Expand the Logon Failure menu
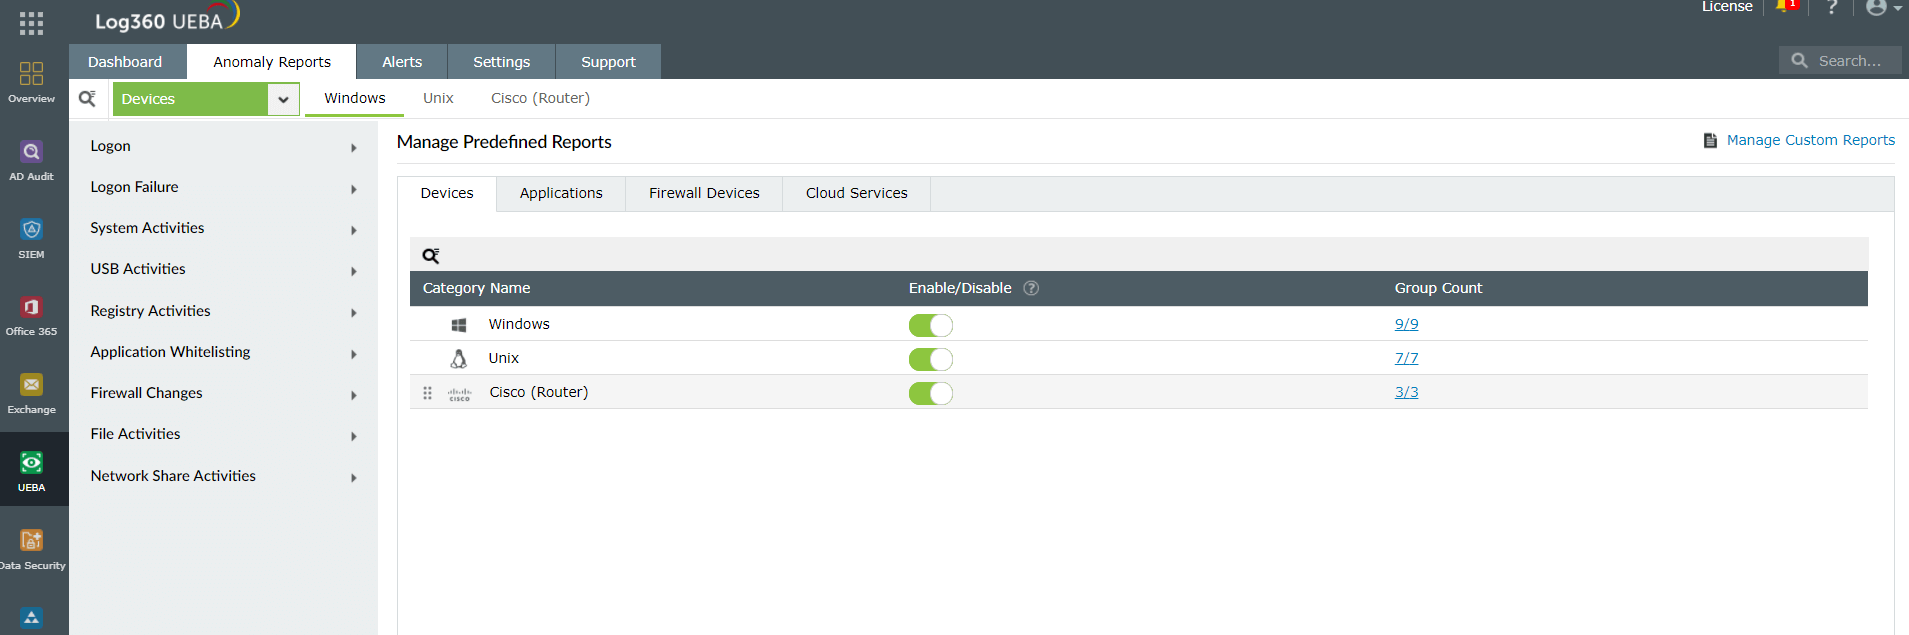The width and height of the screenshot is (1909, 635). pyautogui.click(x=222, y=188)
